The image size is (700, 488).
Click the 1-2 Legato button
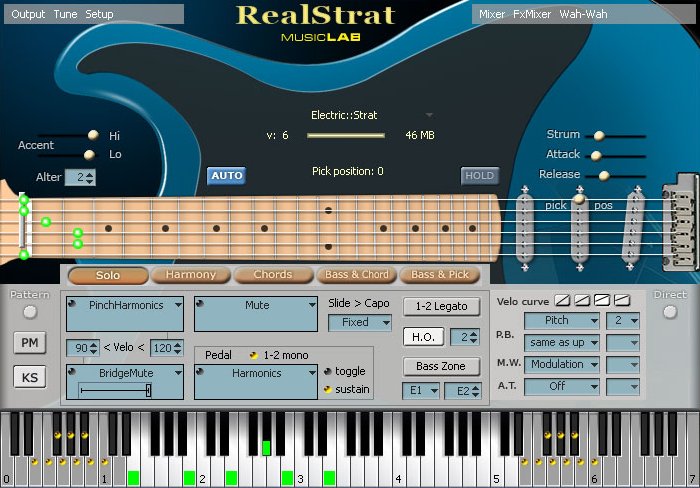point(442,306)
